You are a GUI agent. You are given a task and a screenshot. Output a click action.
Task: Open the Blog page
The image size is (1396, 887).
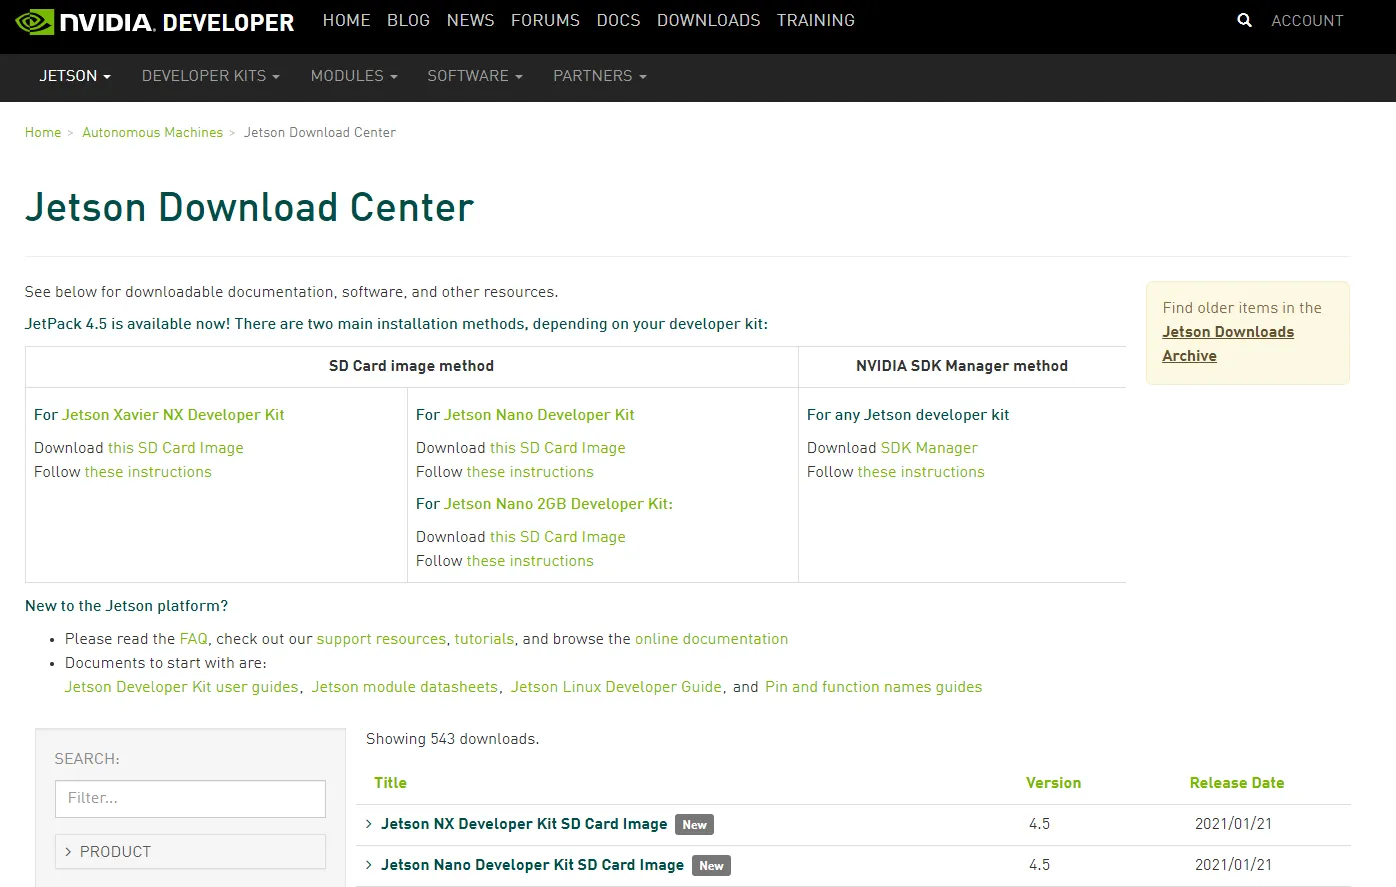click(x=408, y=20)
